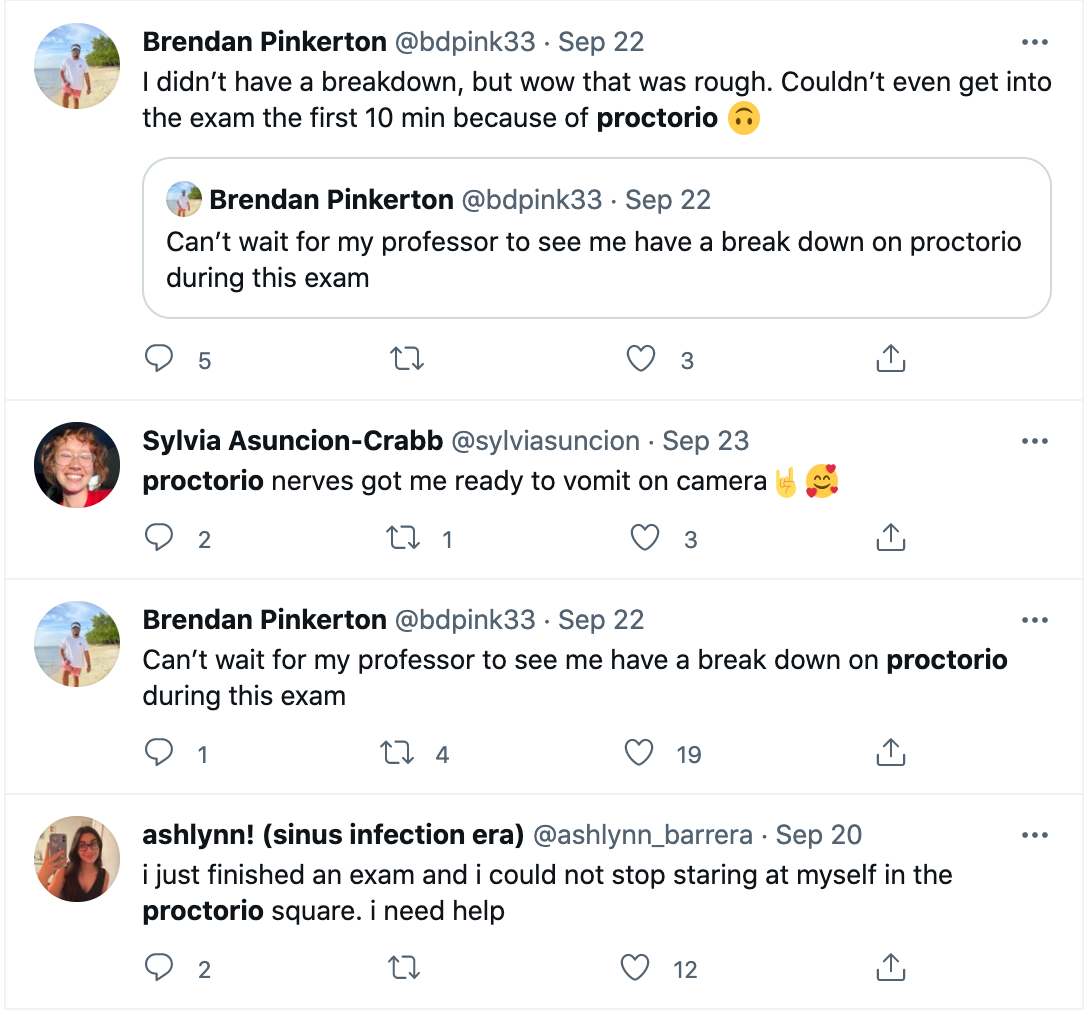Retweet Brendan's "didn't have a breakdown" tweet
Viewport: 1084px width, 1010px height.
406,359
